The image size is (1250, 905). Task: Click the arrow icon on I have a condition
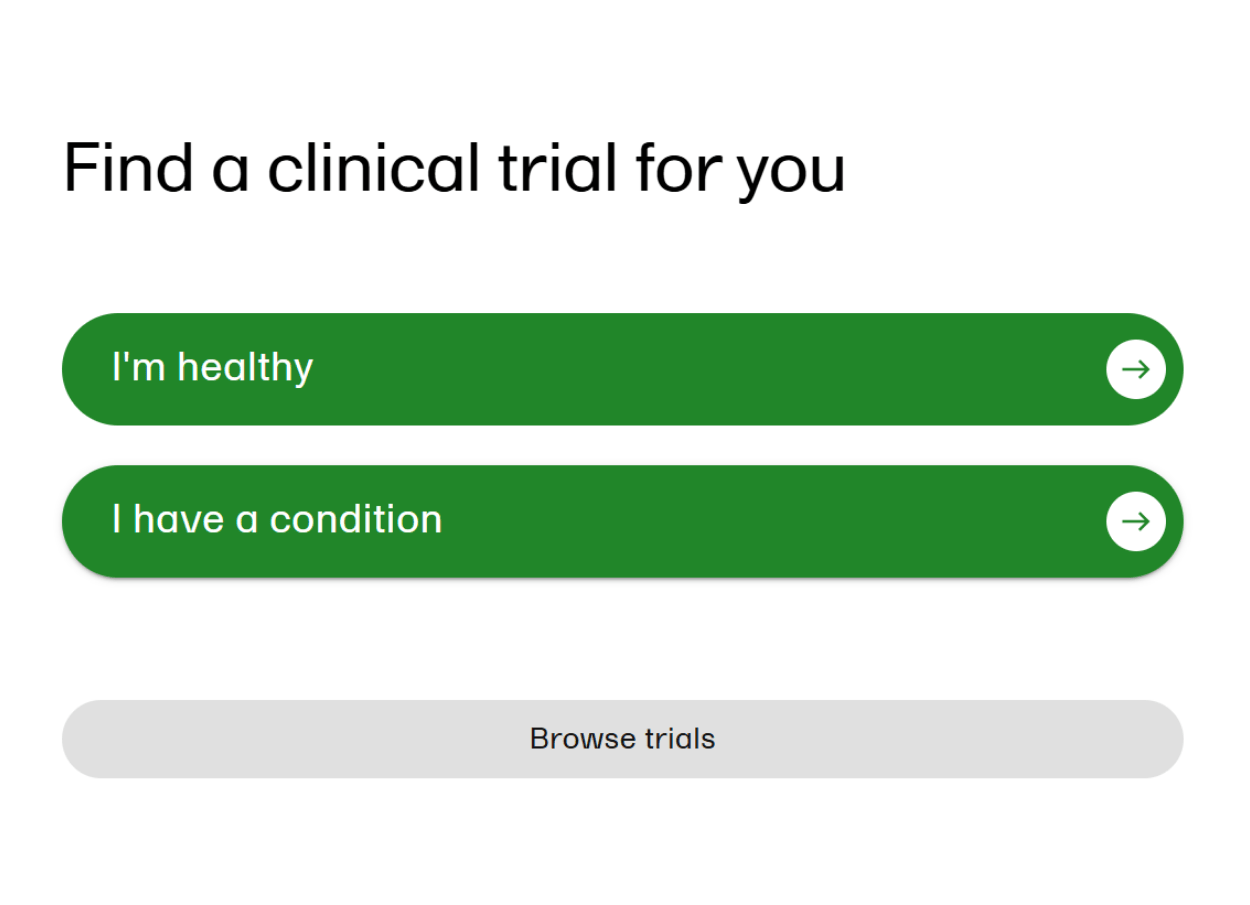point(1135,521)
